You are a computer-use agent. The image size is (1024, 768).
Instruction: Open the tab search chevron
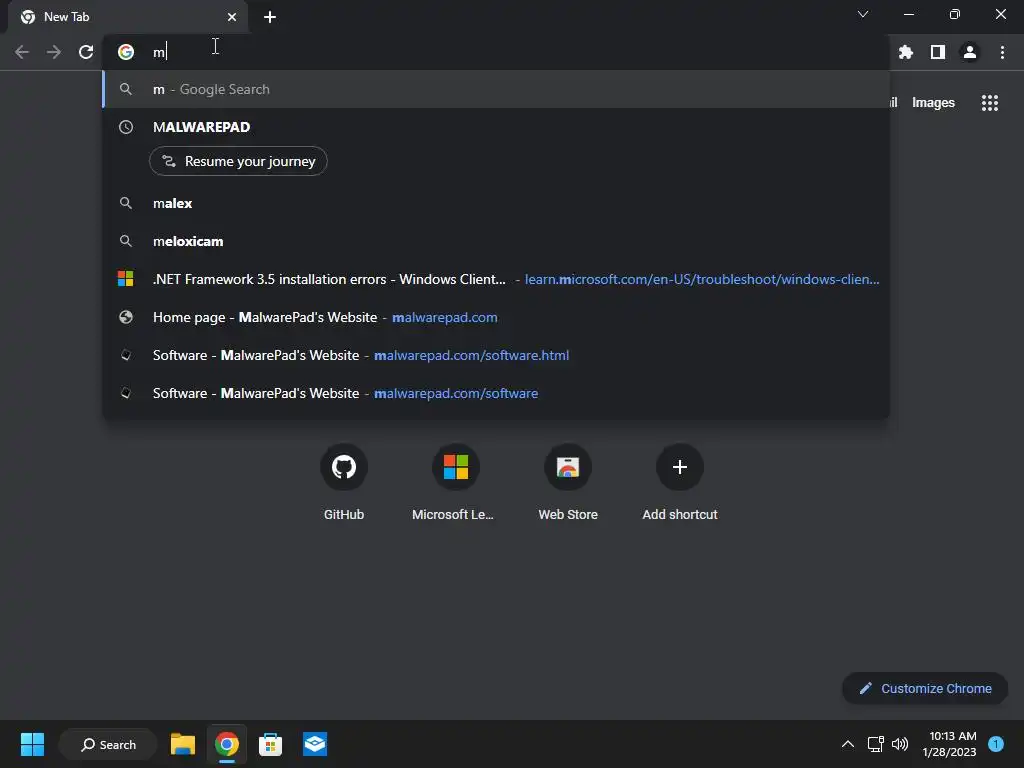tap(863, 14)
